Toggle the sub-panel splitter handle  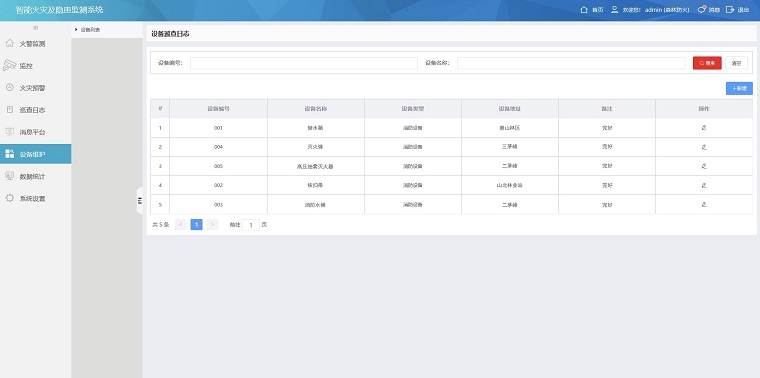pyautogui.click(x=140, y=200)
